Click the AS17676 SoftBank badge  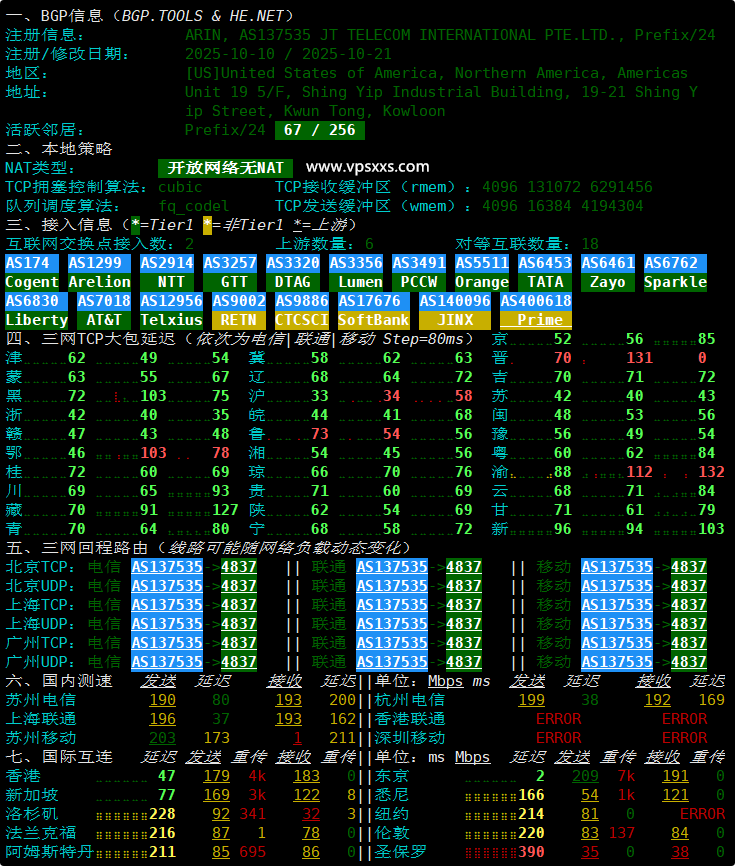tap(374, 310)
